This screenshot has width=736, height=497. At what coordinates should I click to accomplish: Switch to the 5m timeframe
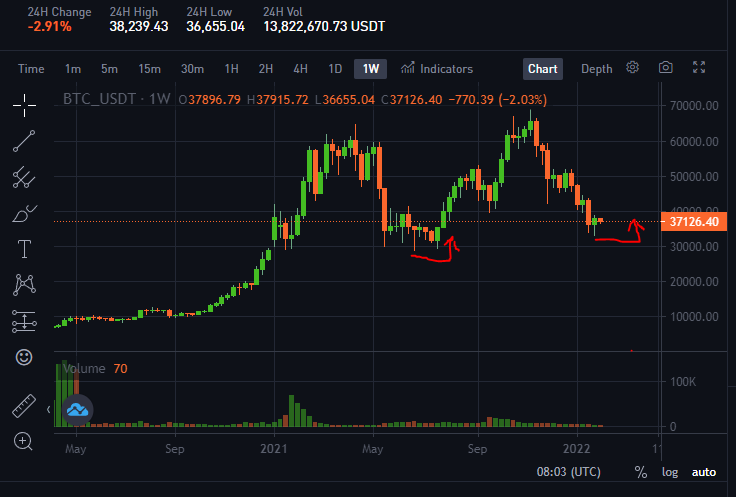(x=109, y=69)
